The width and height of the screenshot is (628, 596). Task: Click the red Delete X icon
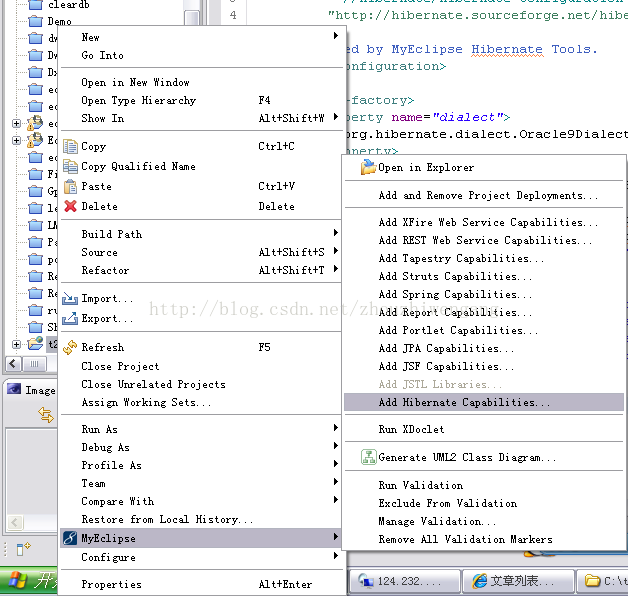pyautogui.click(x=70, y=206)
